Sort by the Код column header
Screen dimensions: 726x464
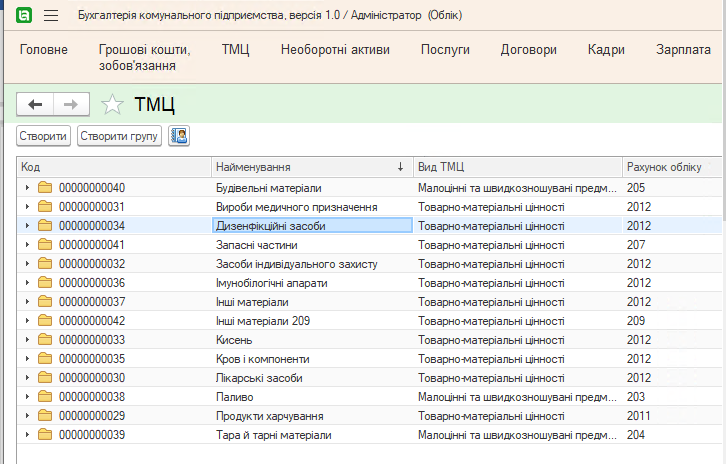tap(114, 167)
